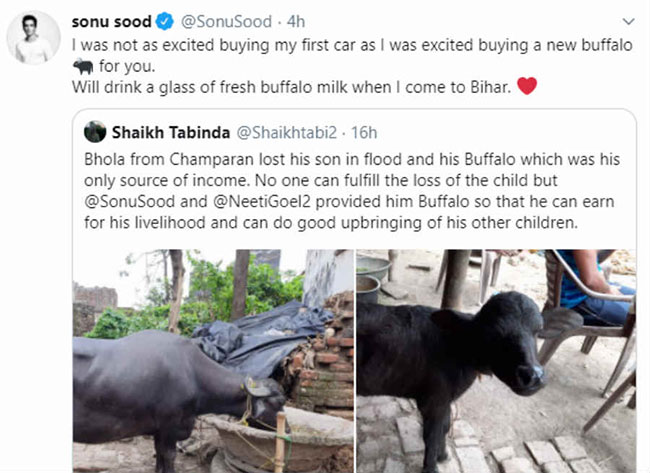650x473 pixels.
Task: Open the 'Shaikh Tabinda' display name
Action: [170, 131]
